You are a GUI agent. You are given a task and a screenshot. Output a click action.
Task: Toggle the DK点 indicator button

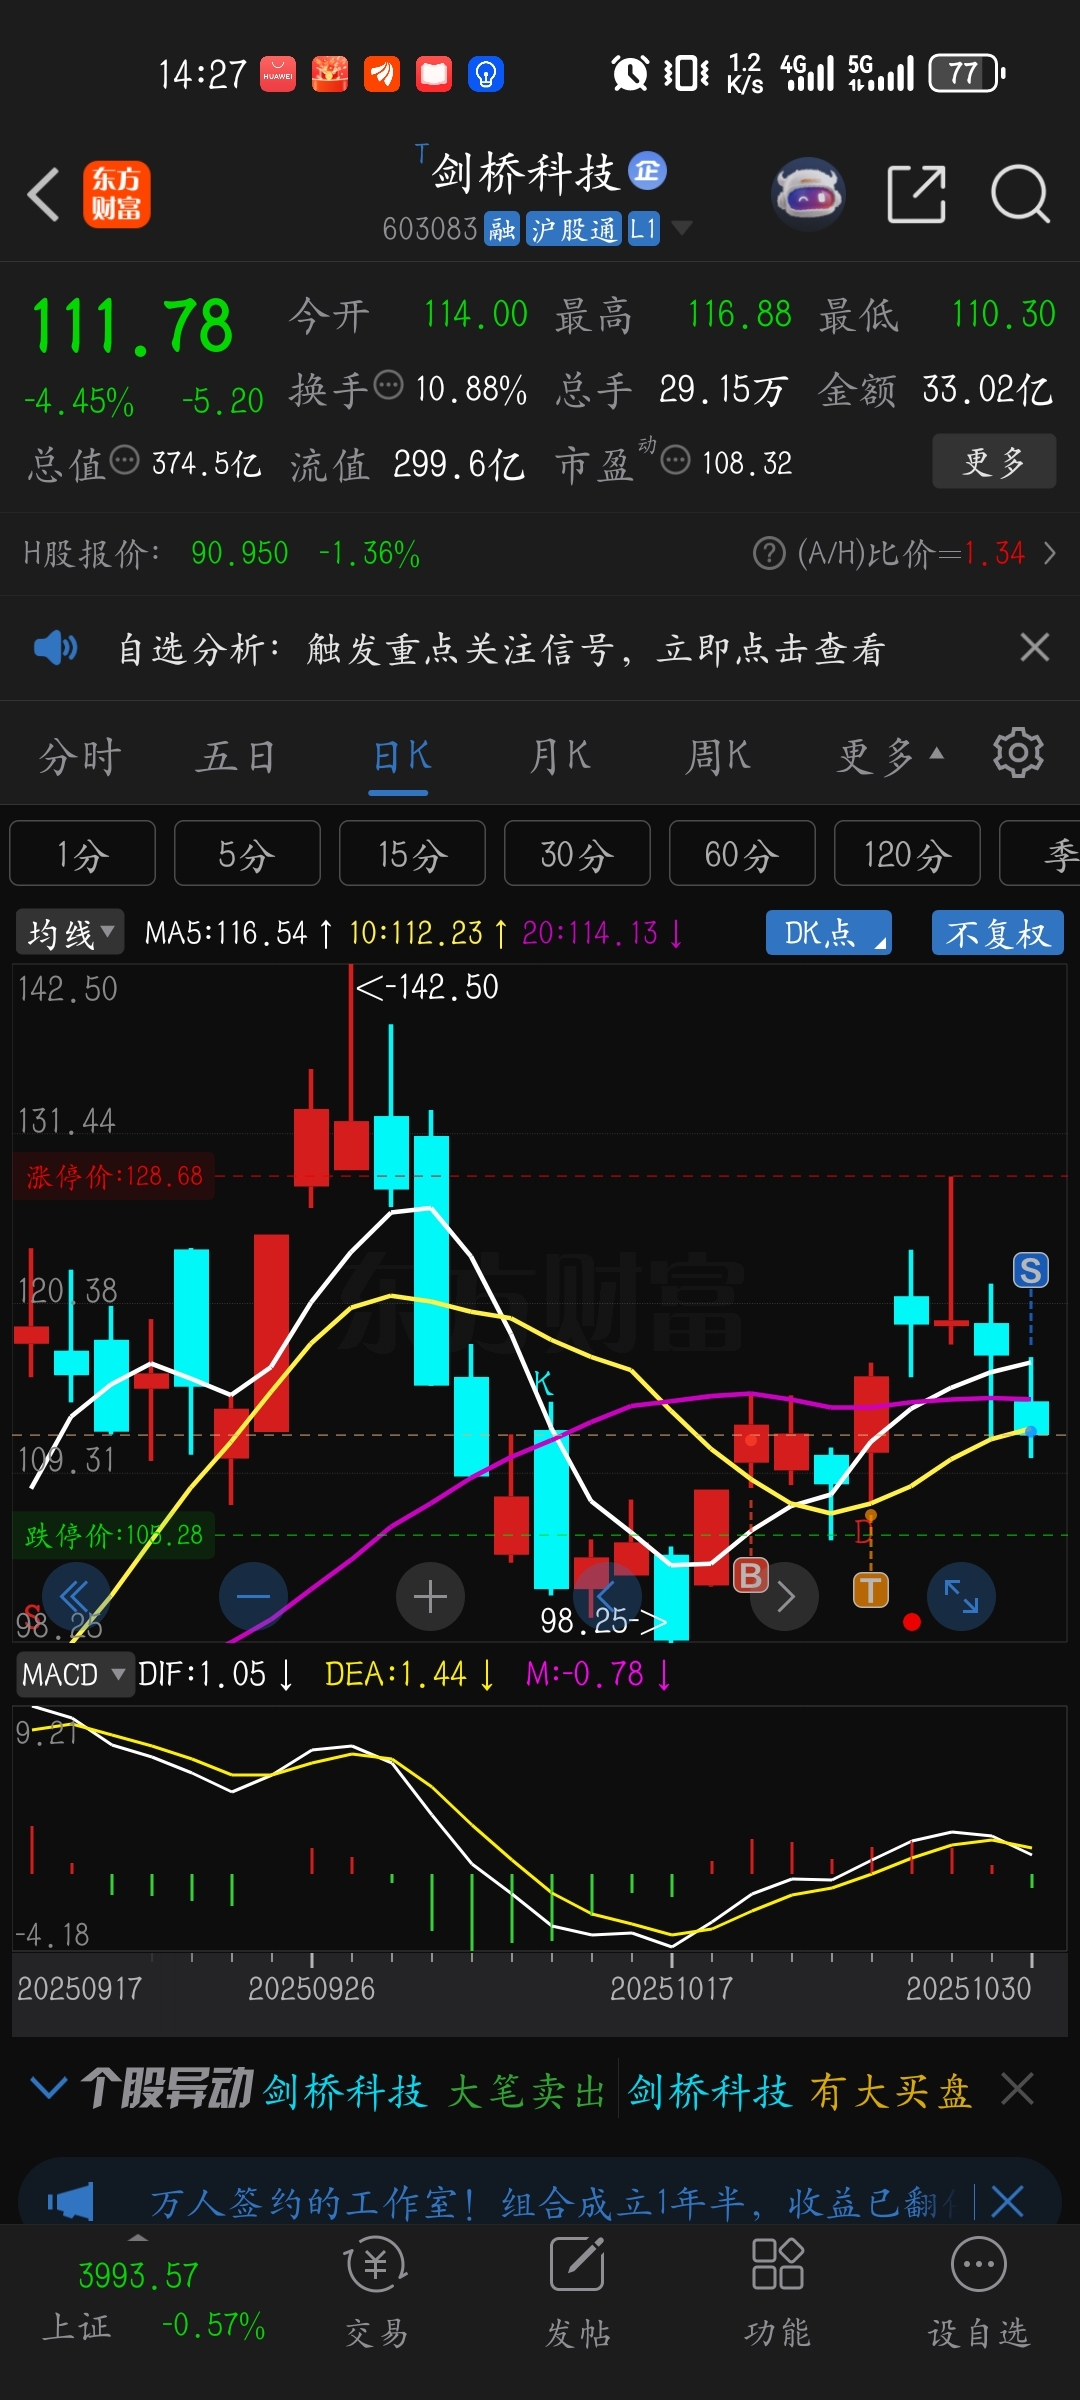(829, 933)
